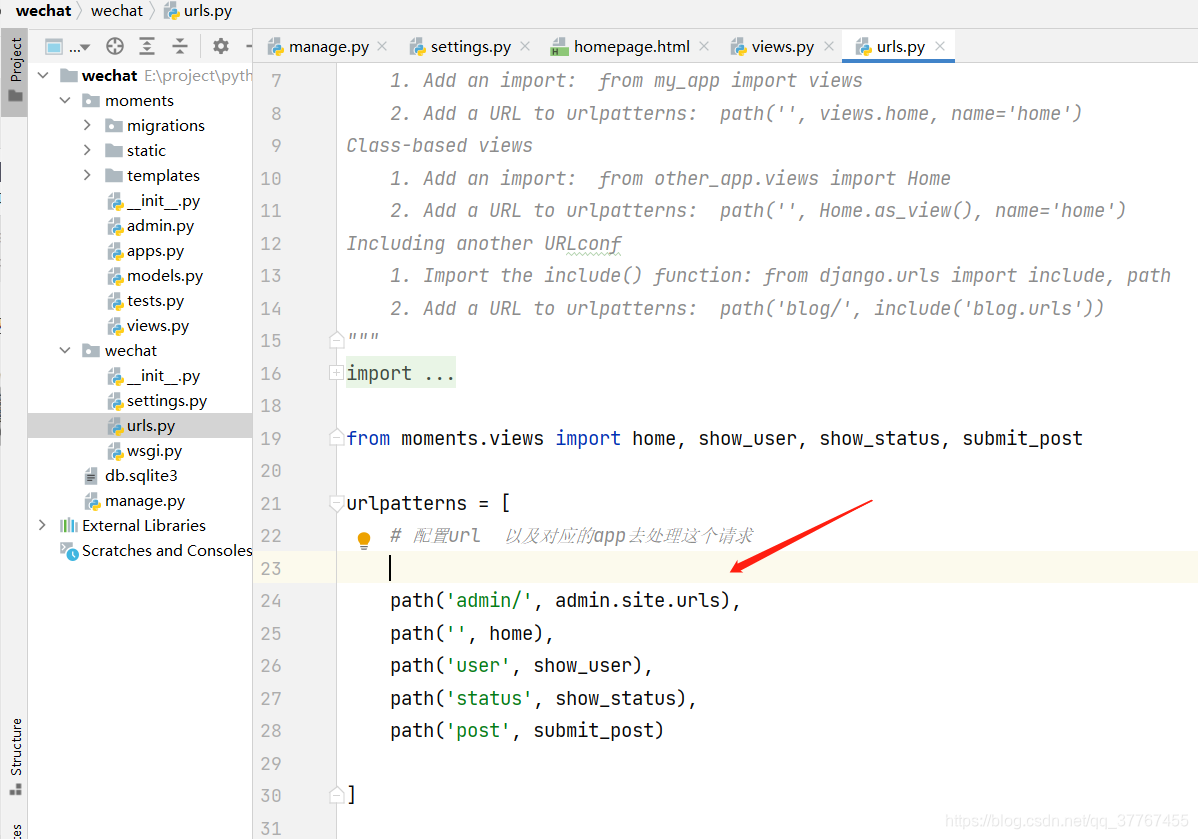Expand the static folder

[87, 150]
